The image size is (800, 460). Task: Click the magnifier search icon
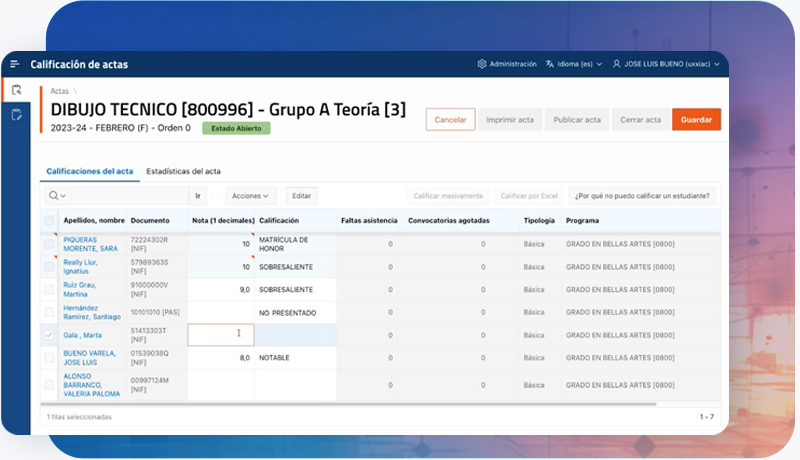coord(56,196)
